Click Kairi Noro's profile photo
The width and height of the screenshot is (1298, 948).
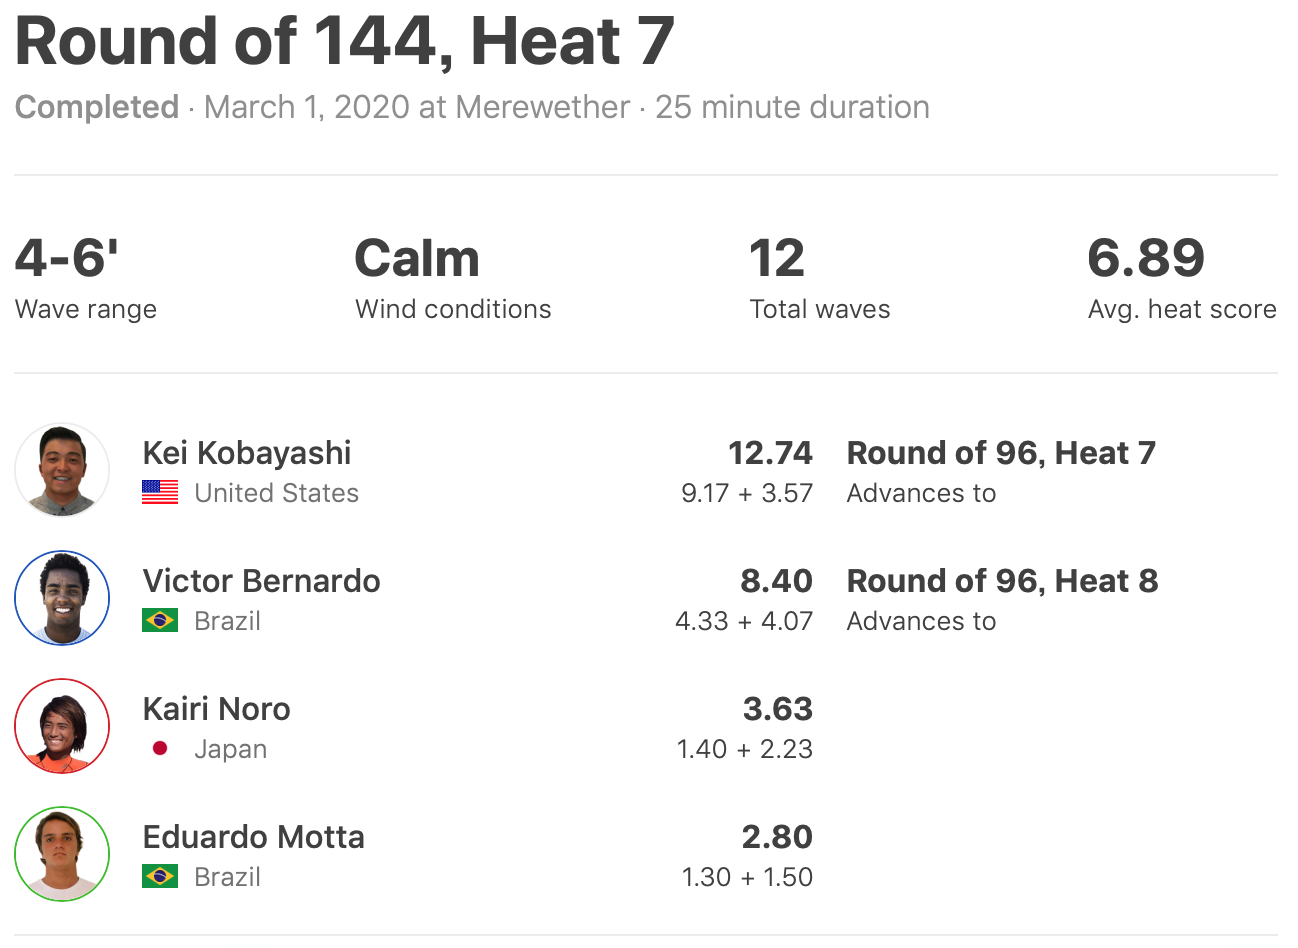[62, 726]
